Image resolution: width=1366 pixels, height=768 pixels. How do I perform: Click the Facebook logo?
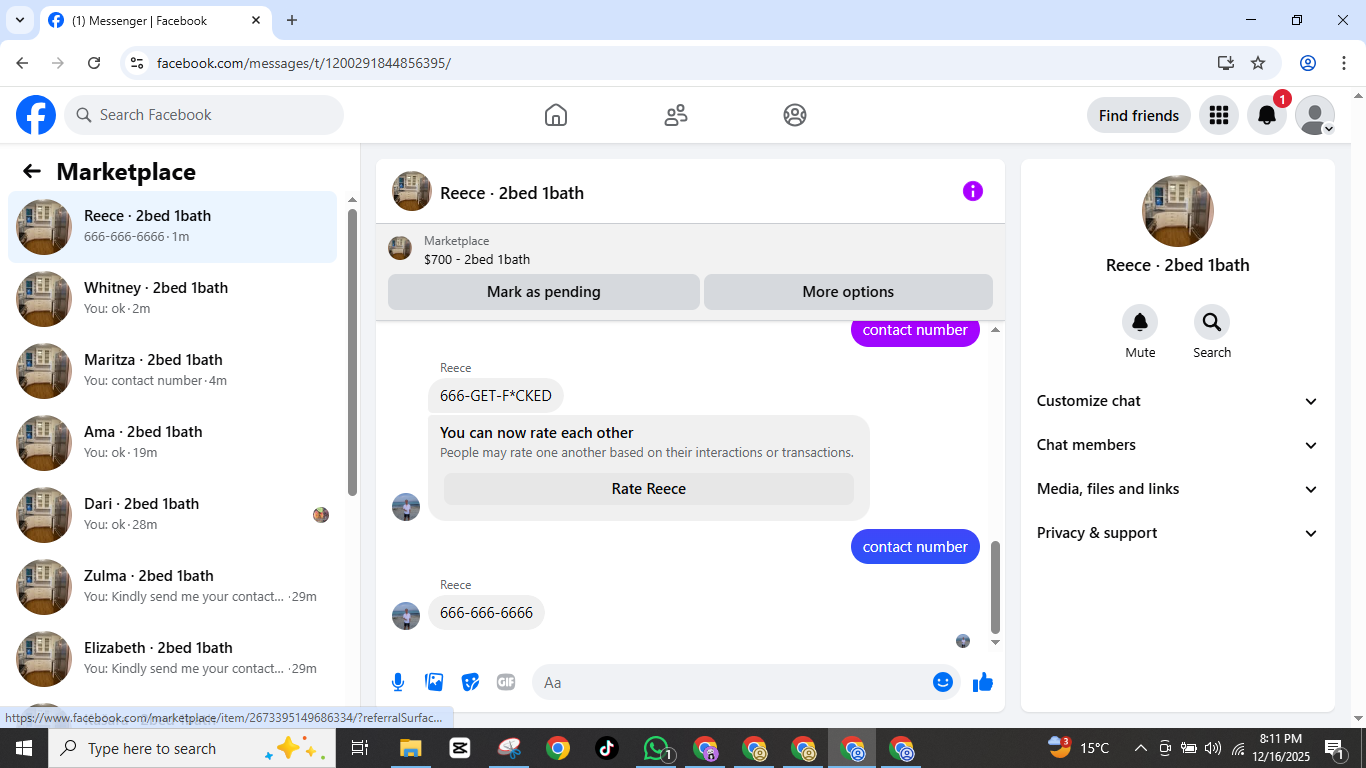[36, 115]
